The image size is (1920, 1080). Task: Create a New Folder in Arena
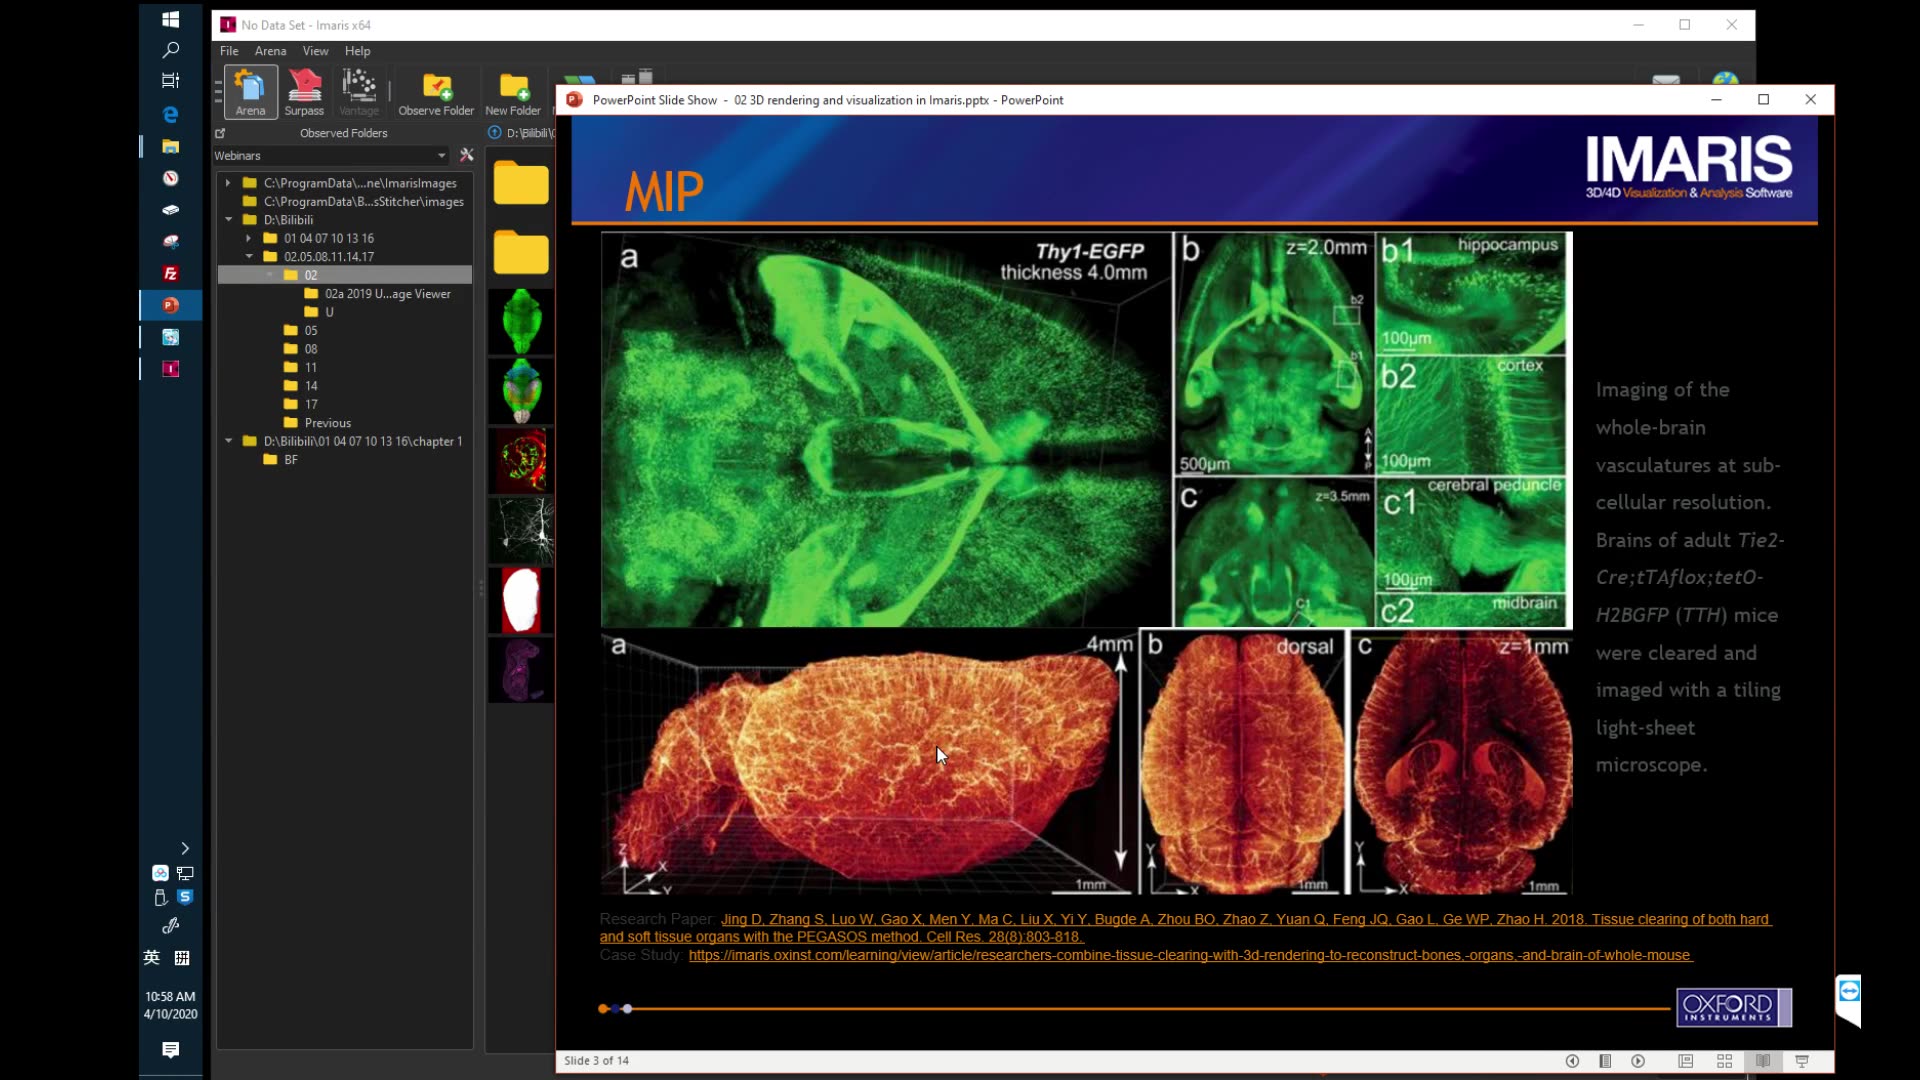513,92
